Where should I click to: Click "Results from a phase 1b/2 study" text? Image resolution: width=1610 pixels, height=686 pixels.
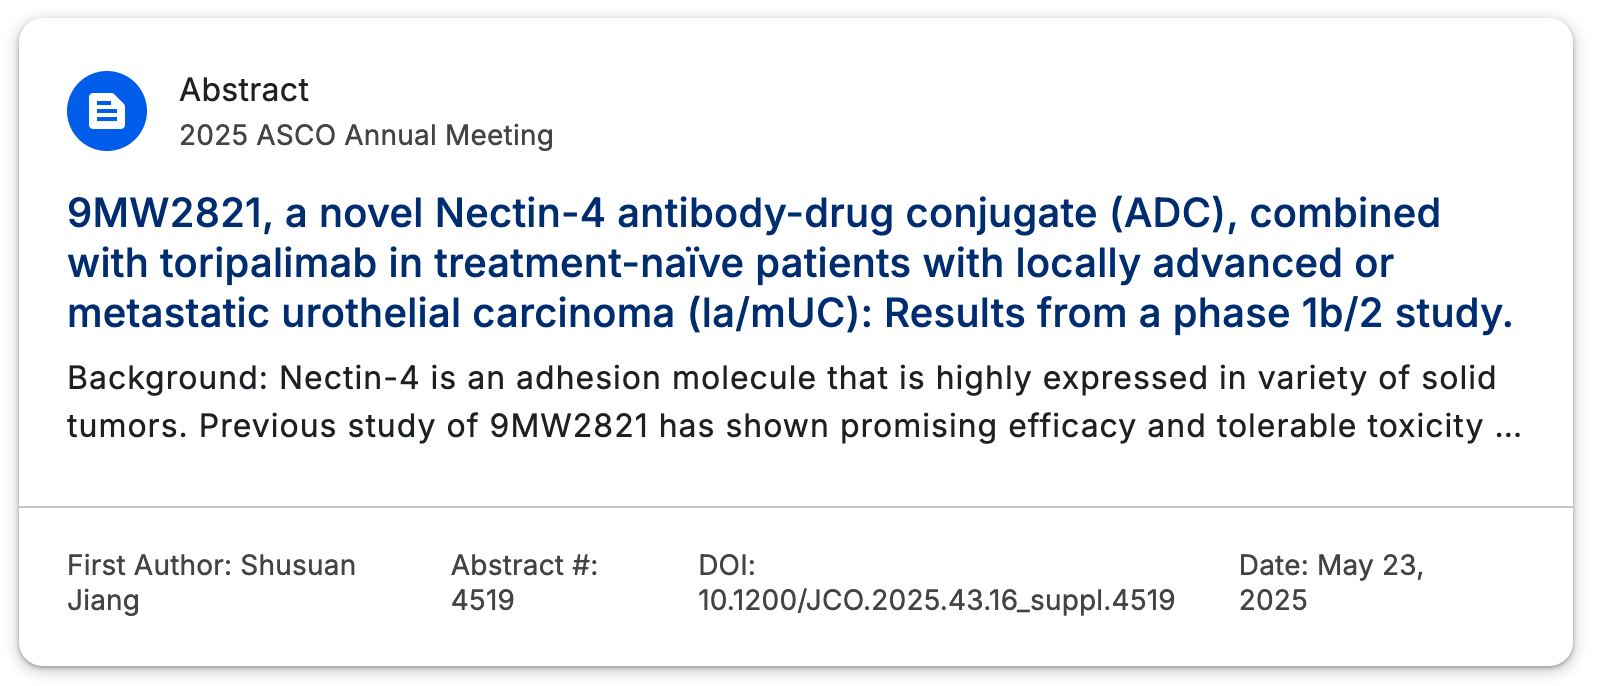tap(1198, 314)
